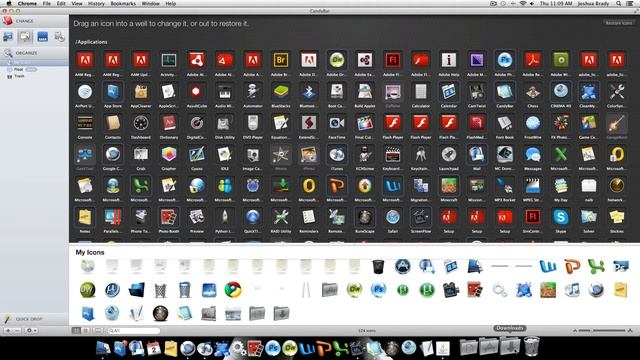The width and height of the screenshot is (640, 360).
Task: Launch Photoshop from the Dock
Action: (273, 348)
